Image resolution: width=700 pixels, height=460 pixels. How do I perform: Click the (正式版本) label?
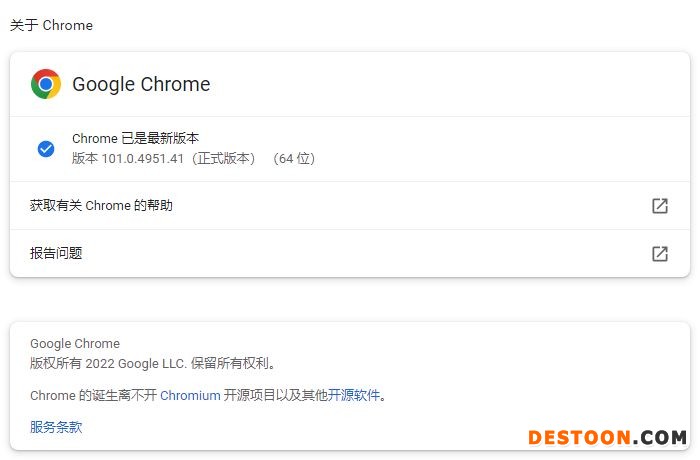point(224,158)
